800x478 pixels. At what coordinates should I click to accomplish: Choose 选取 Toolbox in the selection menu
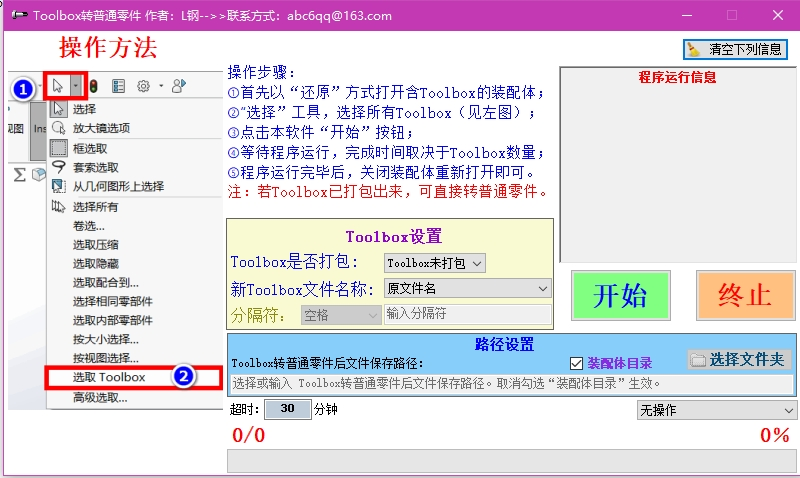coord(109,377)
